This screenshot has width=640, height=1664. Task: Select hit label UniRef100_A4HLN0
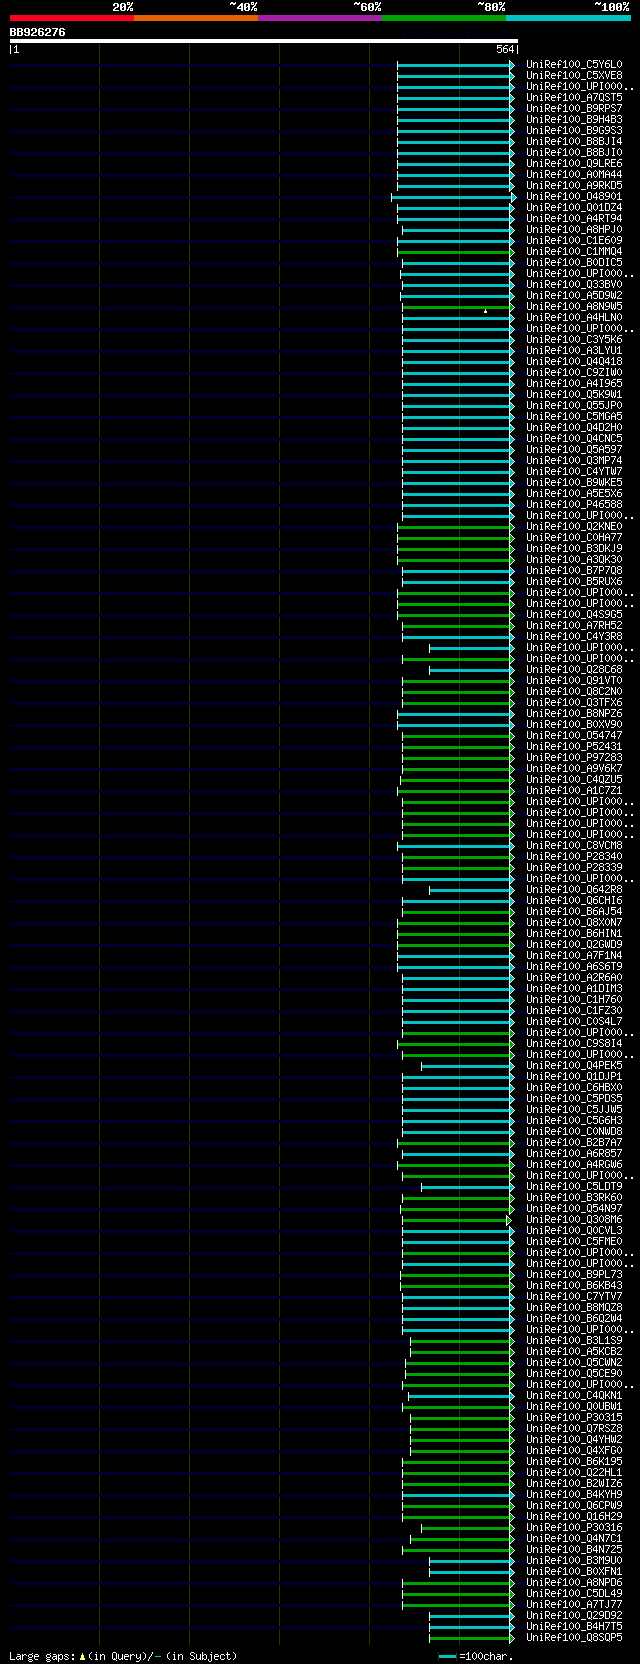pyautogui.click(x=574, y=317)
